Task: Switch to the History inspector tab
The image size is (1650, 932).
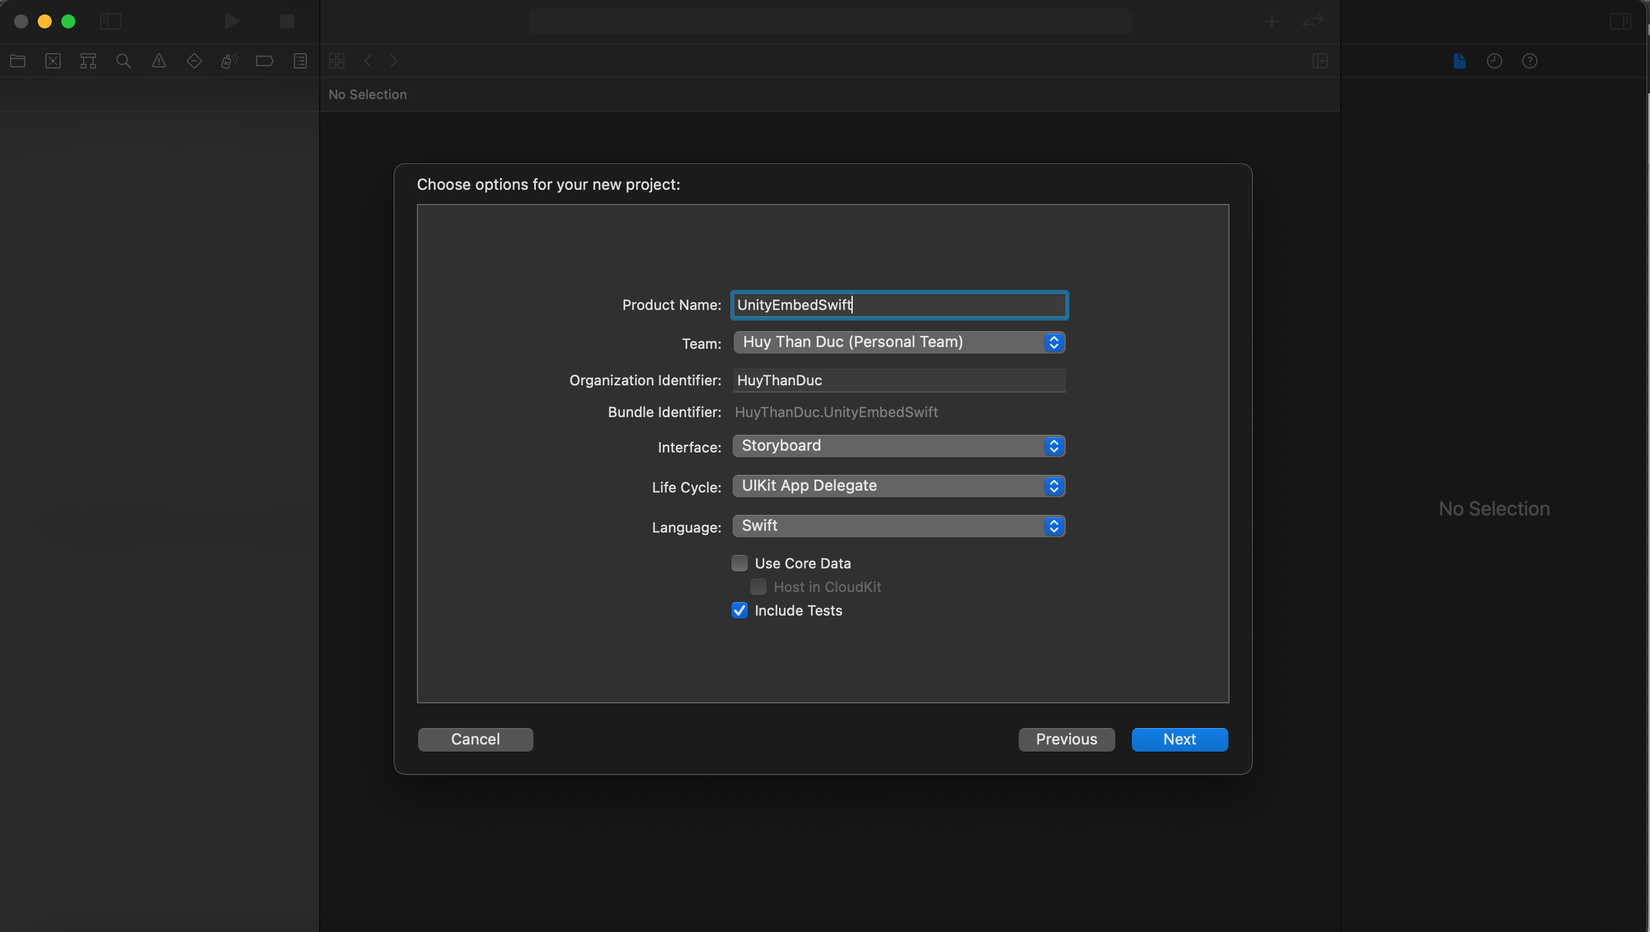Action: coord(1494,61)
